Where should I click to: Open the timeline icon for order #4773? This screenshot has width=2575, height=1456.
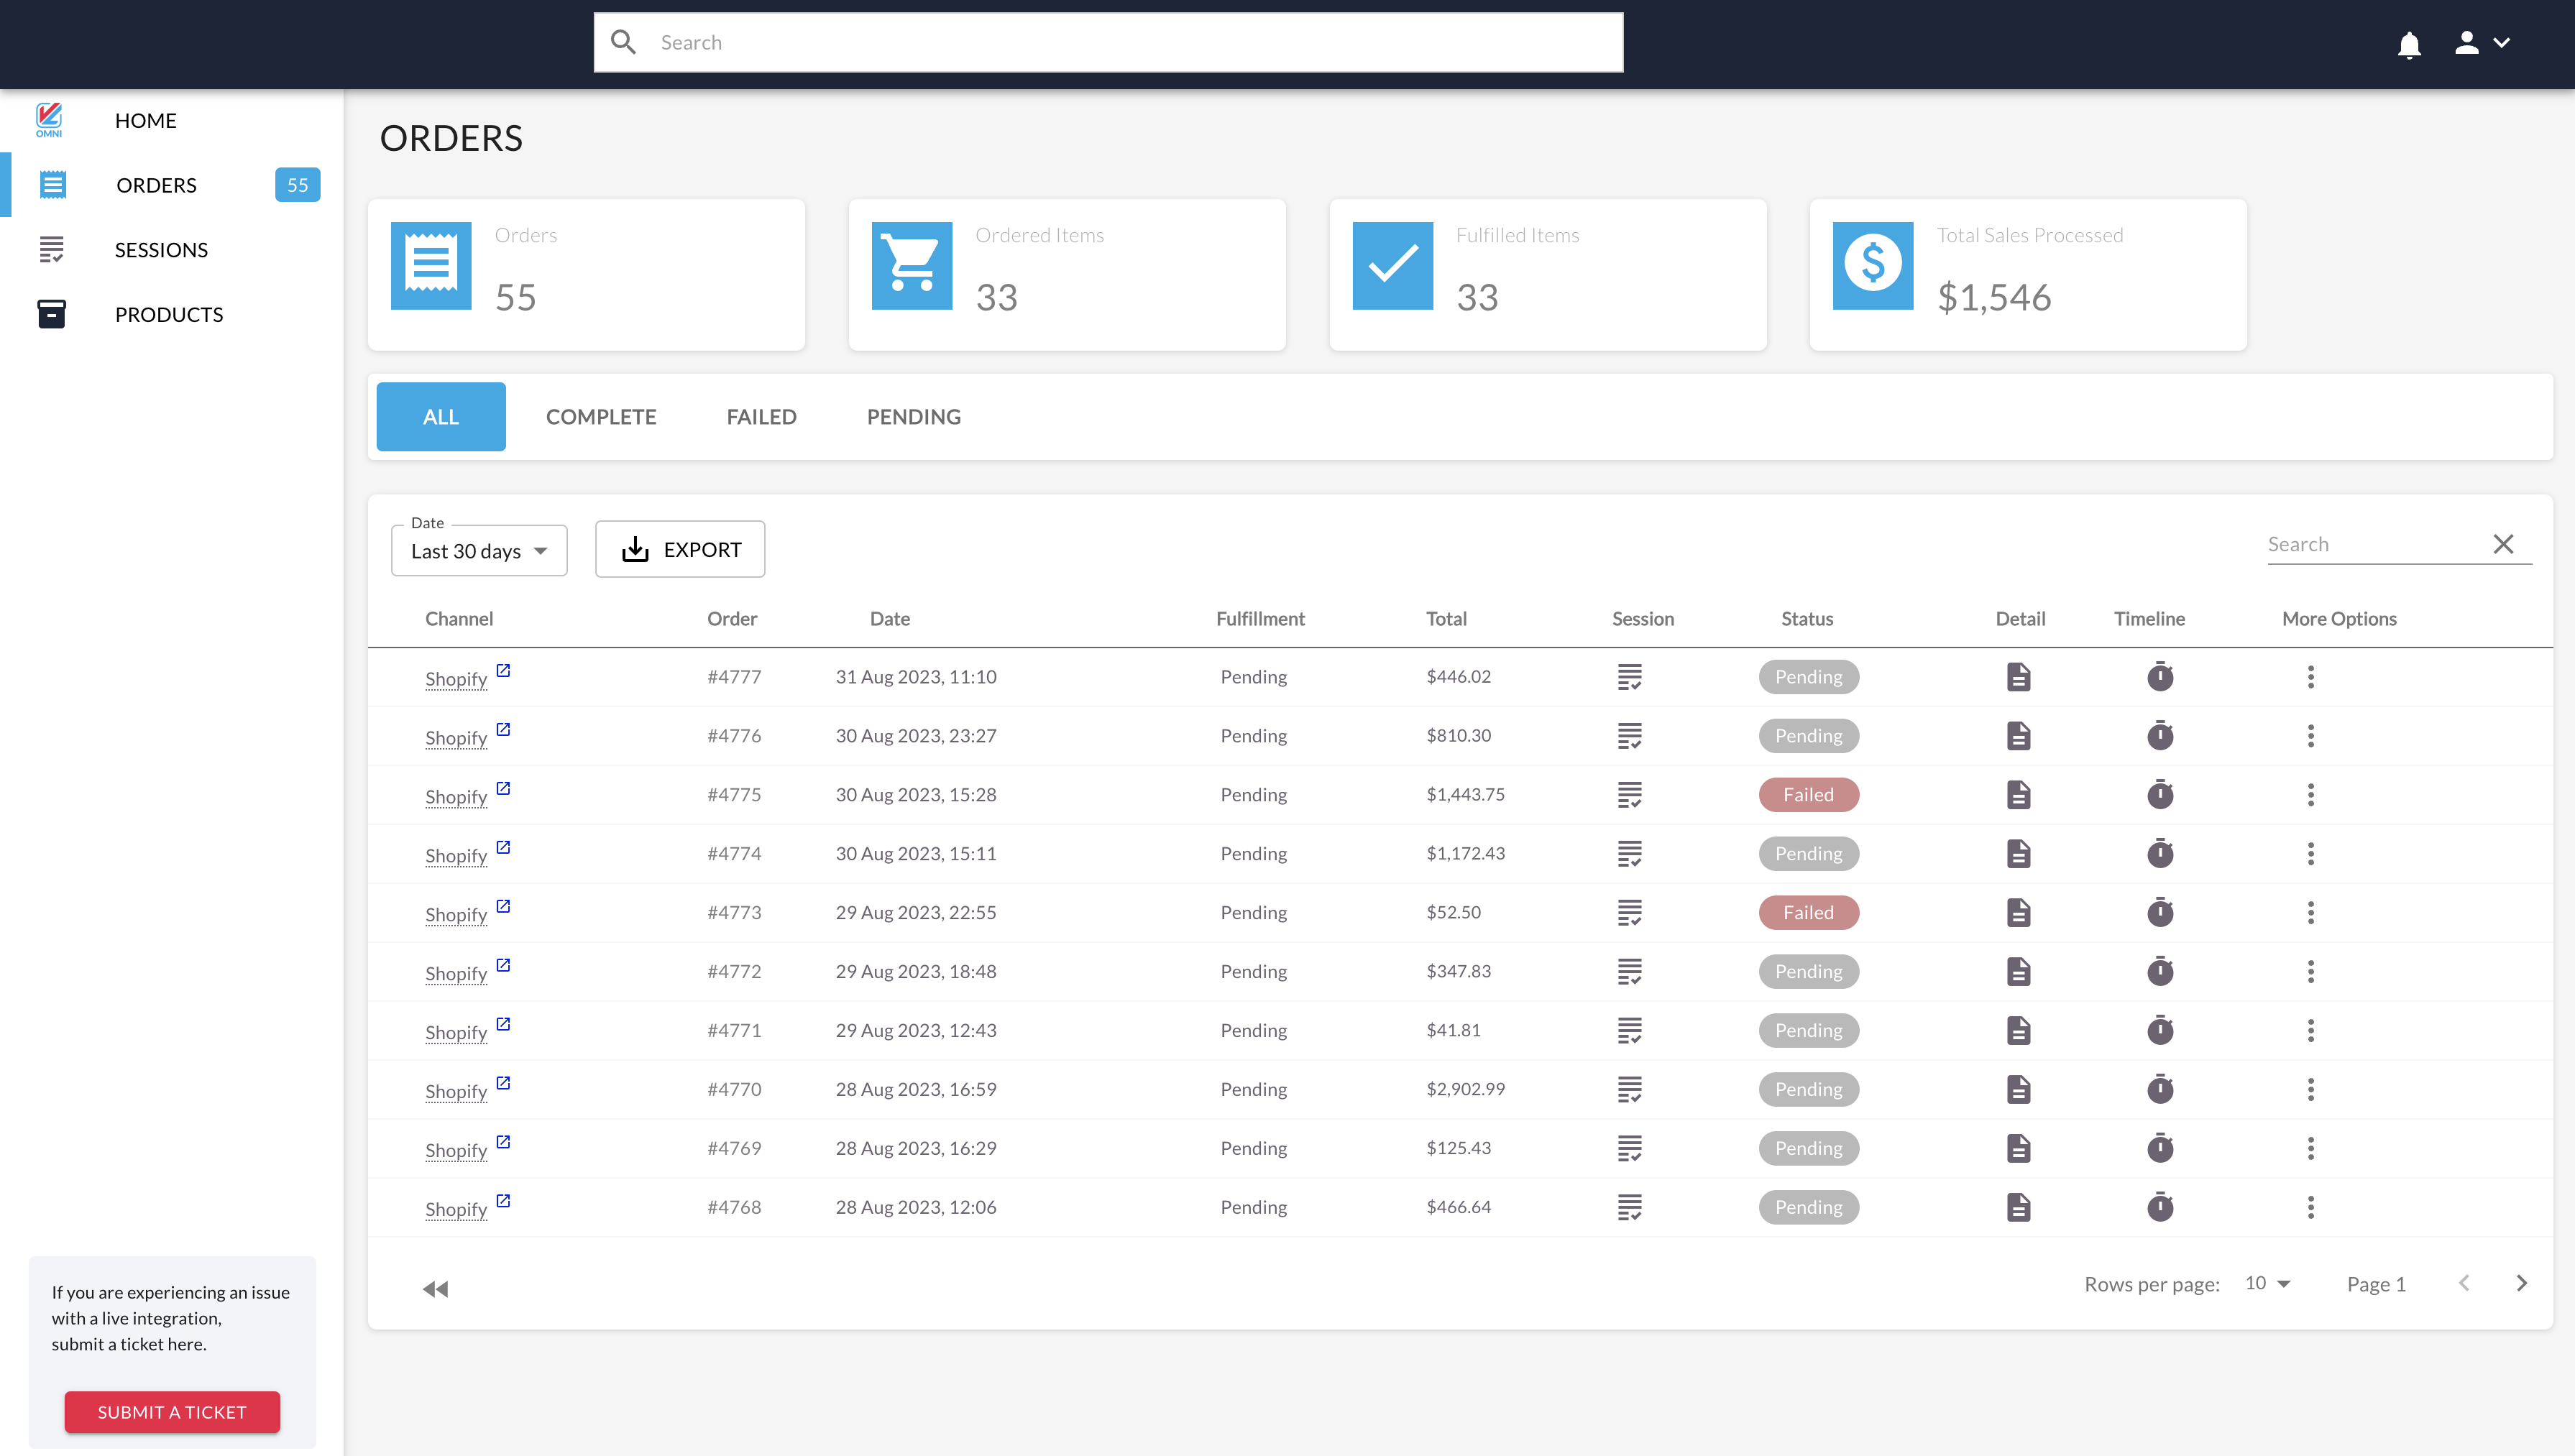2161,912
